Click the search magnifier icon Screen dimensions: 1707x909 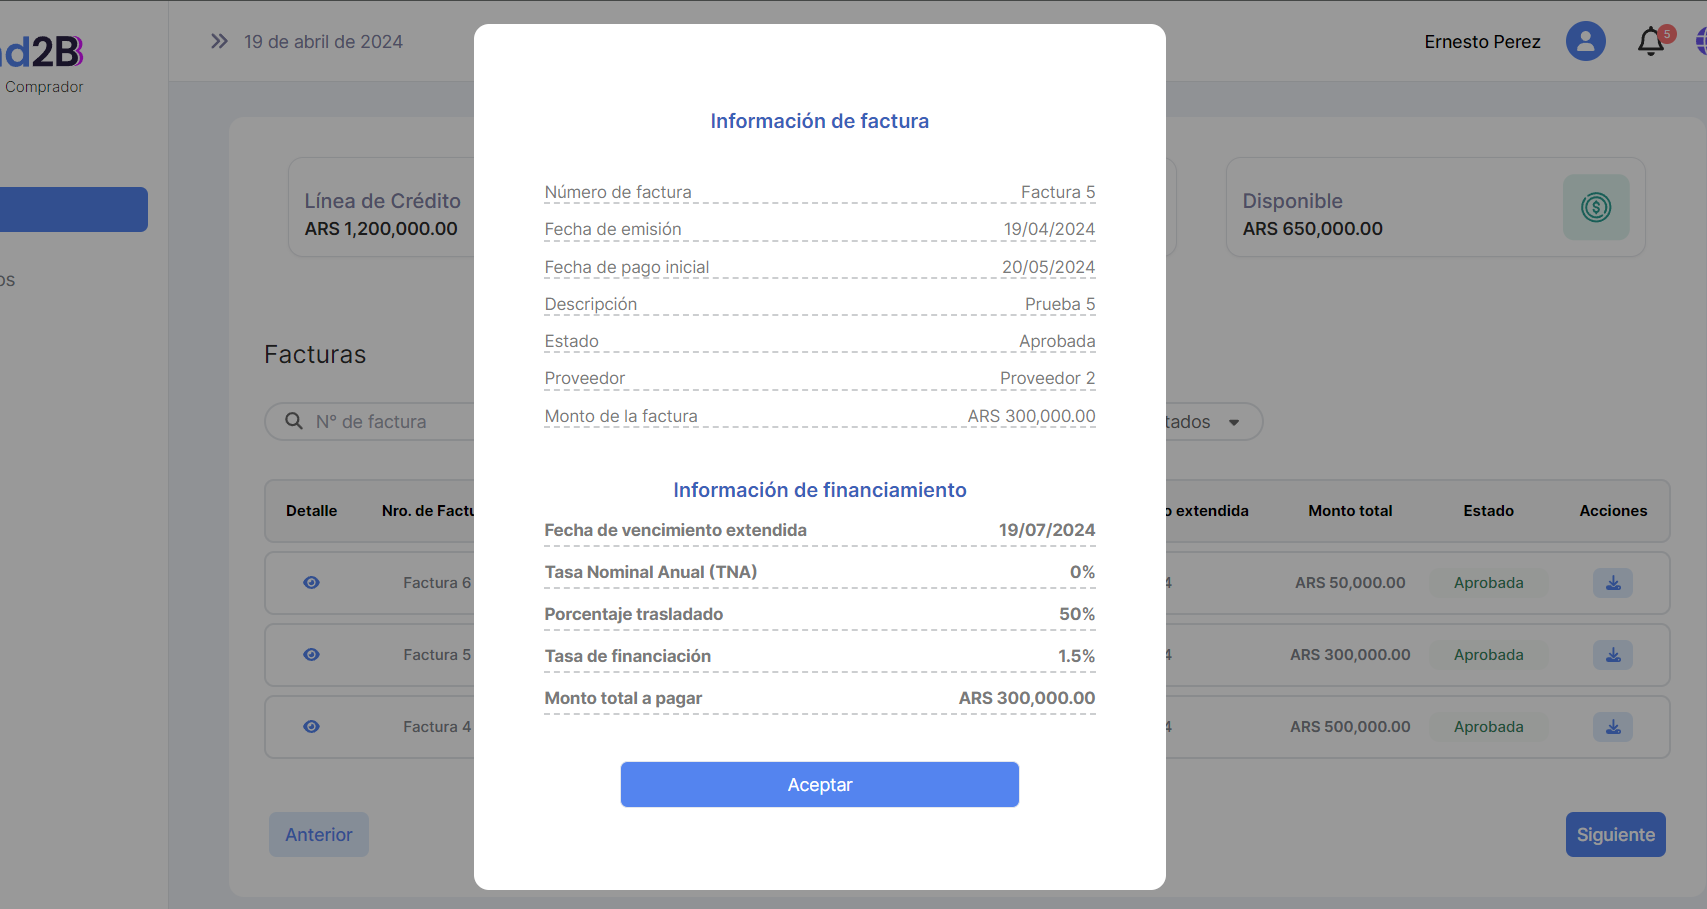[x=294, y=421]
